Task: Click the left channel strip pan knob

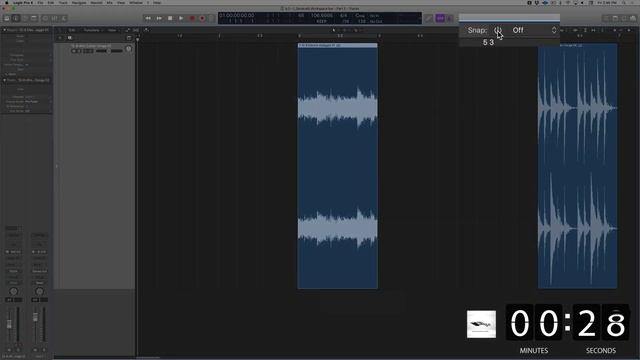Action: tap(13, 291)
